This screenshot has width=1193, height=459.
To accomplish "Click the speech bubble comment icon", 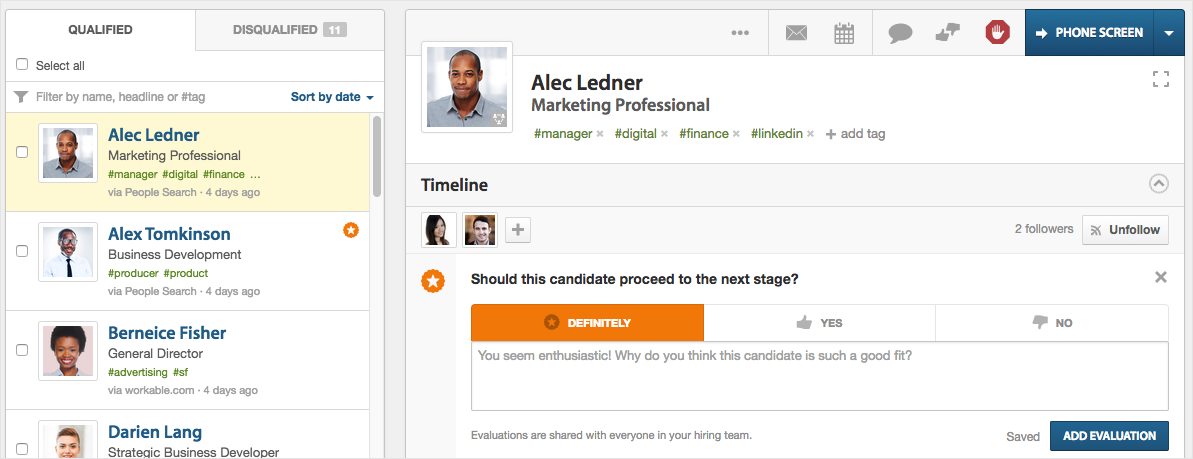I will tap(901, 33).
